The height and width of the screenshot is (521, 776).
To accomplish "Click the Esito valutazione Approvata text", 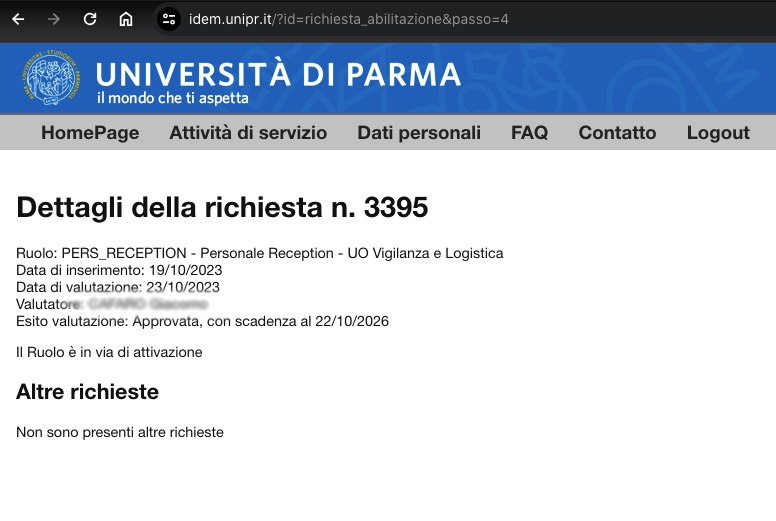I will pos(202,321).
